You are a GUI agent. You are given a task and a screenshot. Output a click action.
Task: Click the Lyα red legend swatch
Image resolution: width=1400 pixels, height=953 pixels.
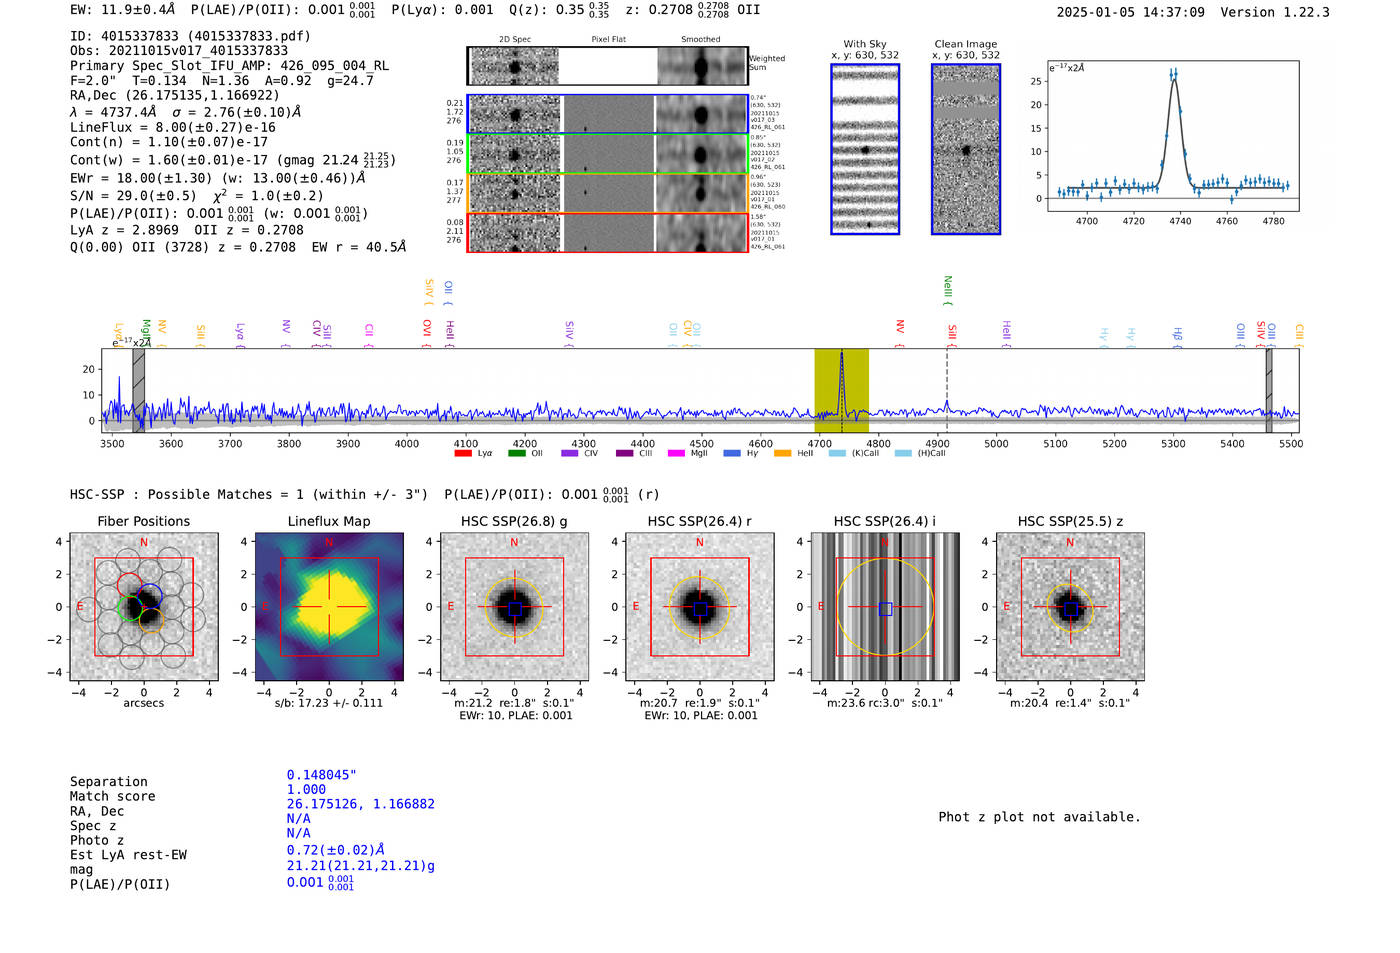(x=463, y=453)
